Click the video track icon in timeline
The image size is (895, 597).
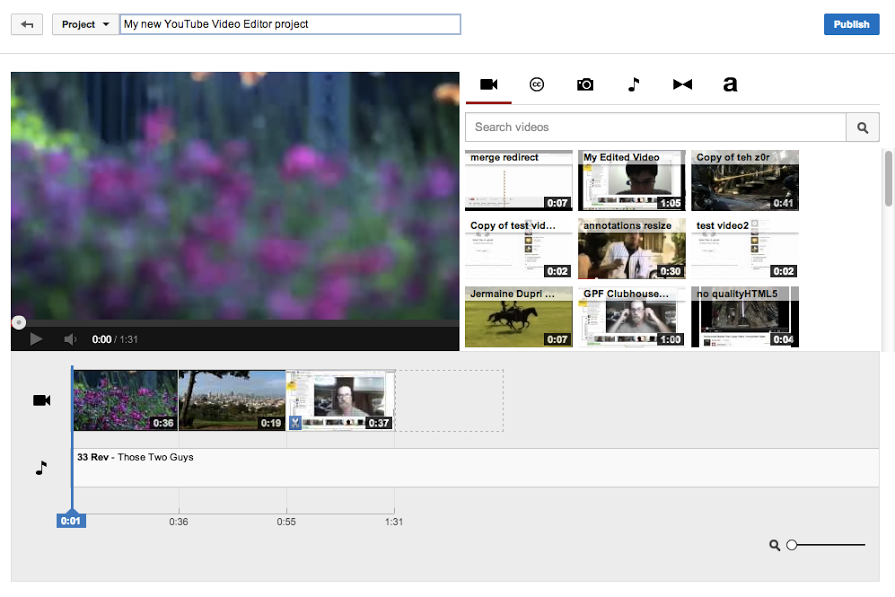[x=41, y=400]
